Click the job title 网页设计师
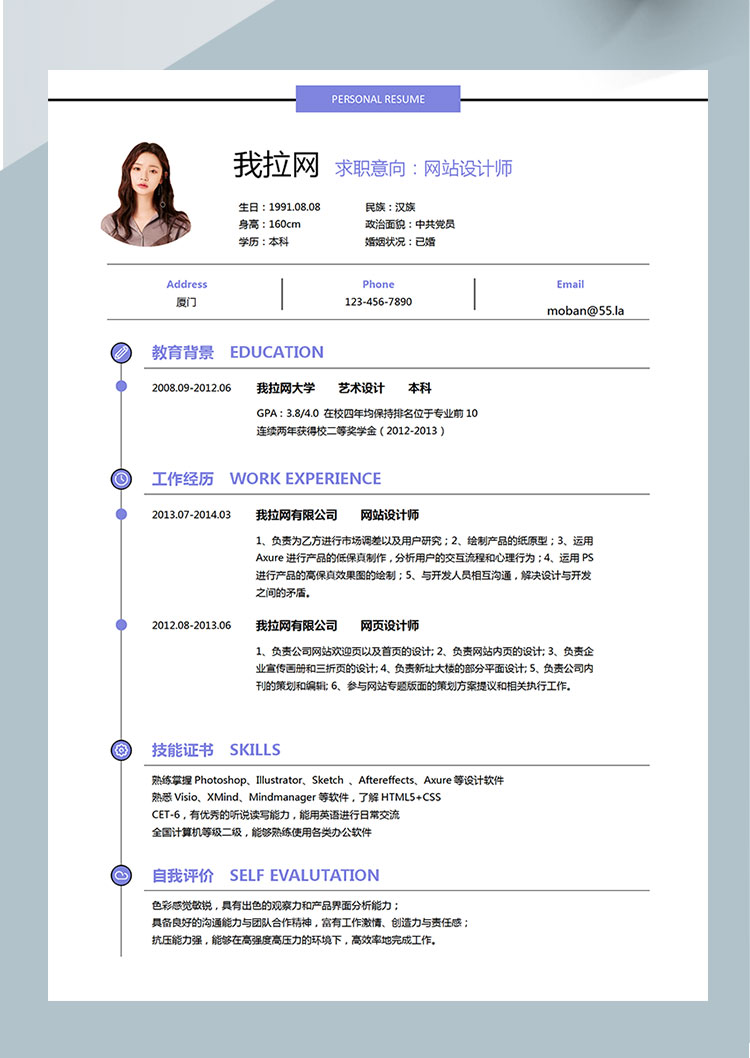 [390, 625]
